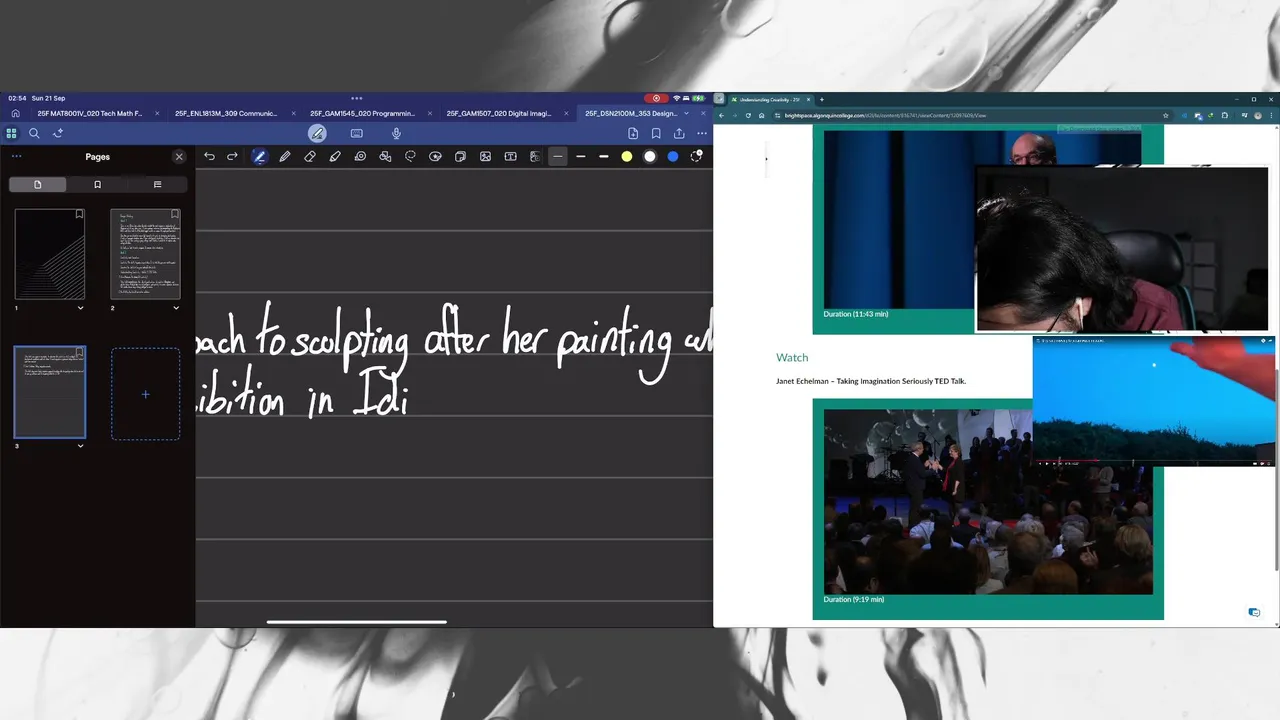Bookmark the current page in top bar
This screenshot has height=720, width=1280.
point(656,133)
